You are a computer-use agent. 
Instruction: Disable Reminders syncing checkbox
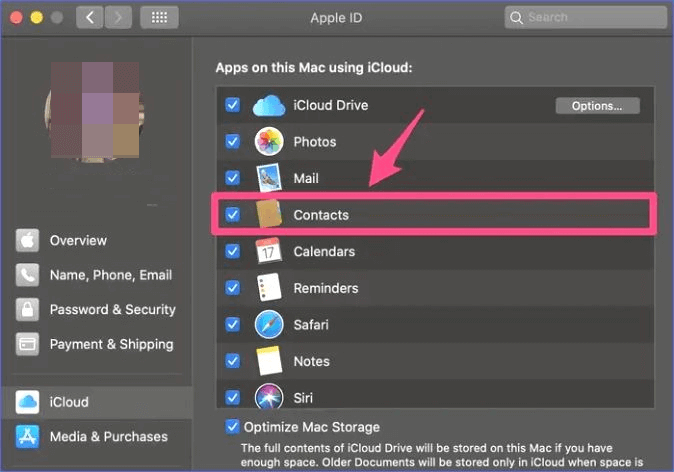pos(233,288)
